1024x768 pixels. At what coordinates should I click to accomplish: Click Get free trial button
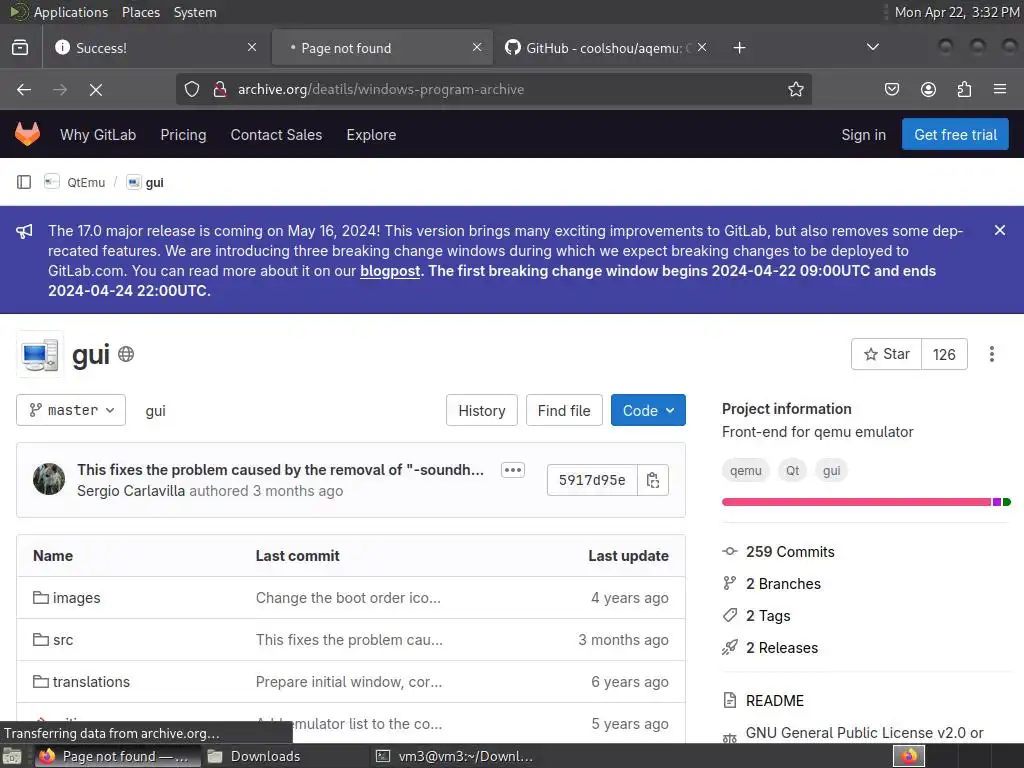(955, 135)
